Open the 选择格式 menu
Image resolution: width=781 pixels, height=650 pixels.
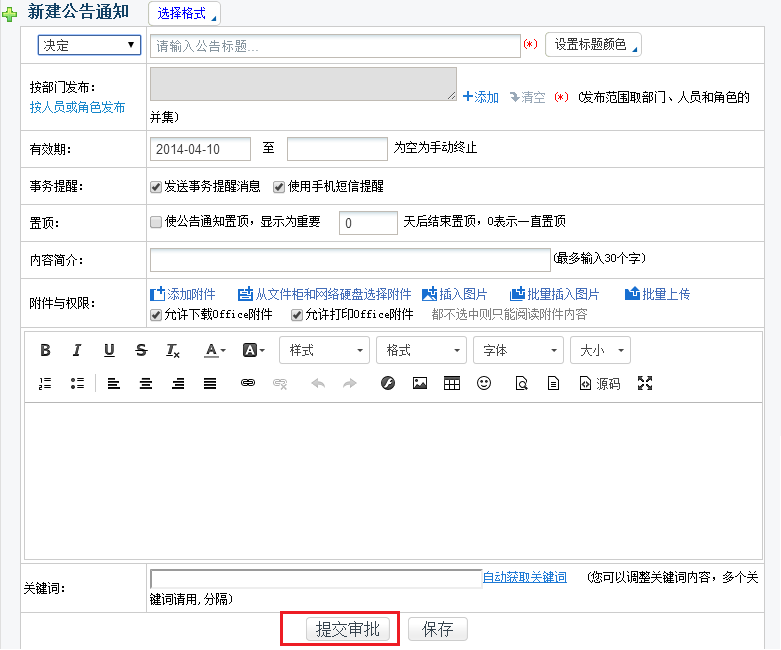(184, 13)
